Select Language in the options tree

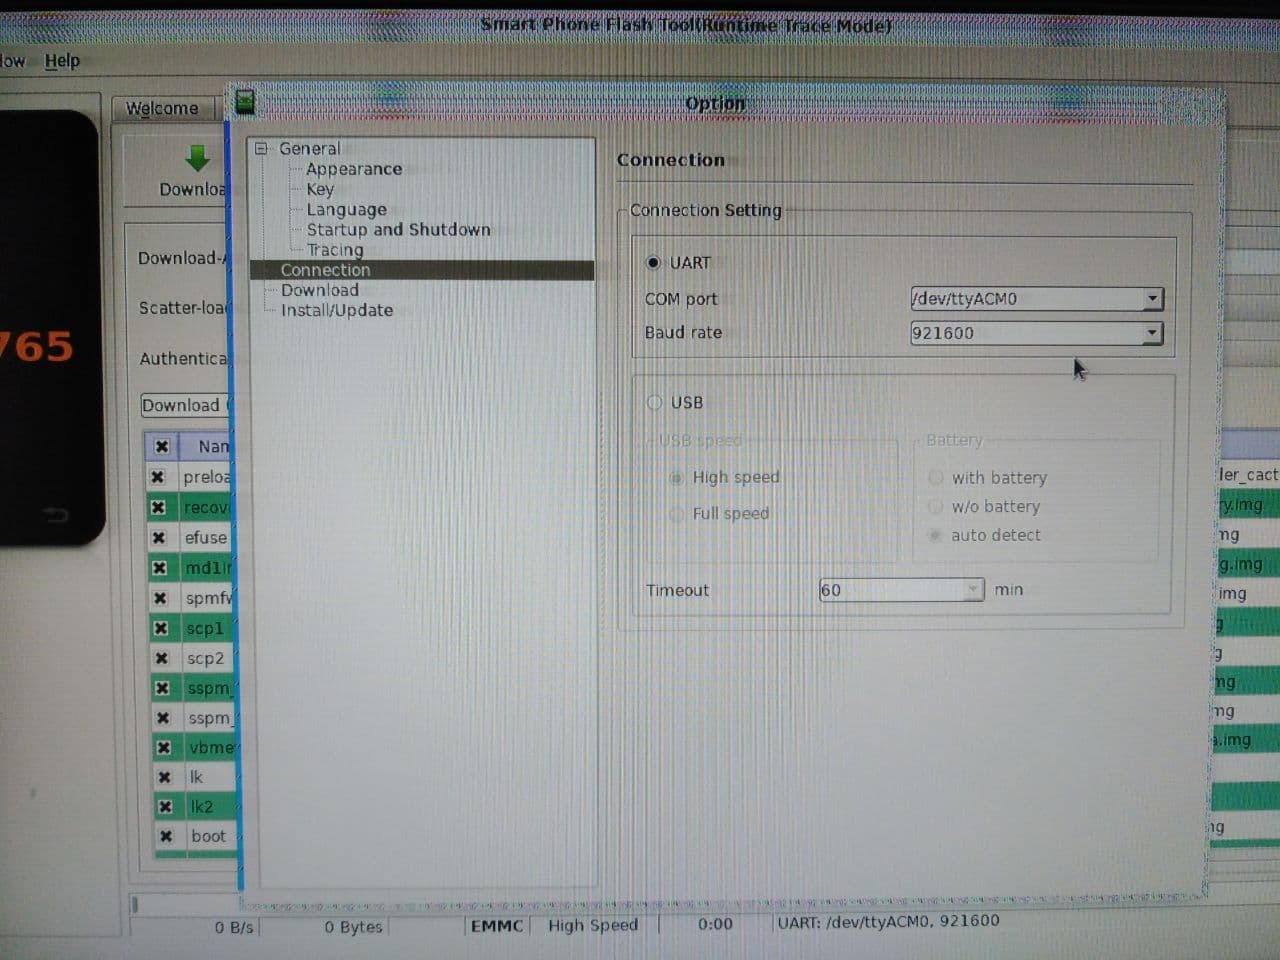point(346,209)
